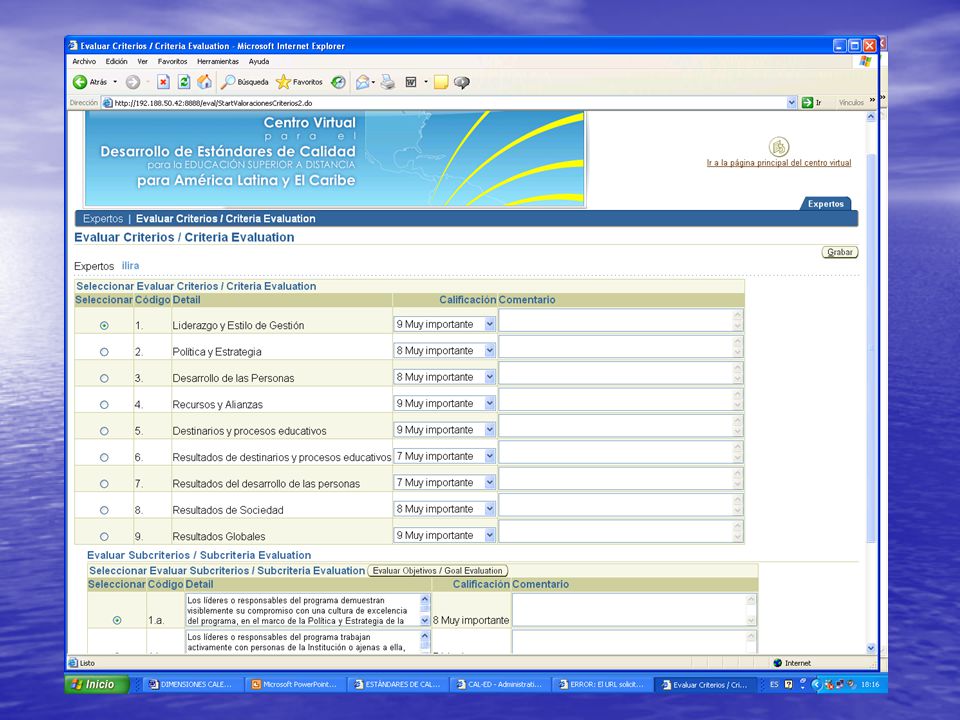Stop loading with the red X page icon
Image resolution: width=960 pixels, height=720 pixels.
pyautogui.click(x=163, y=82)
